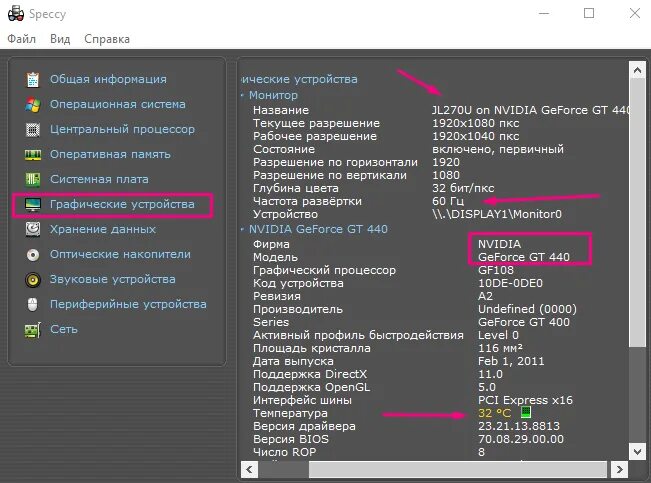Click the horizontal scrollbar right arrow
Image resolution: width=651 pixels, height=483 pixels.
(619, 469)
